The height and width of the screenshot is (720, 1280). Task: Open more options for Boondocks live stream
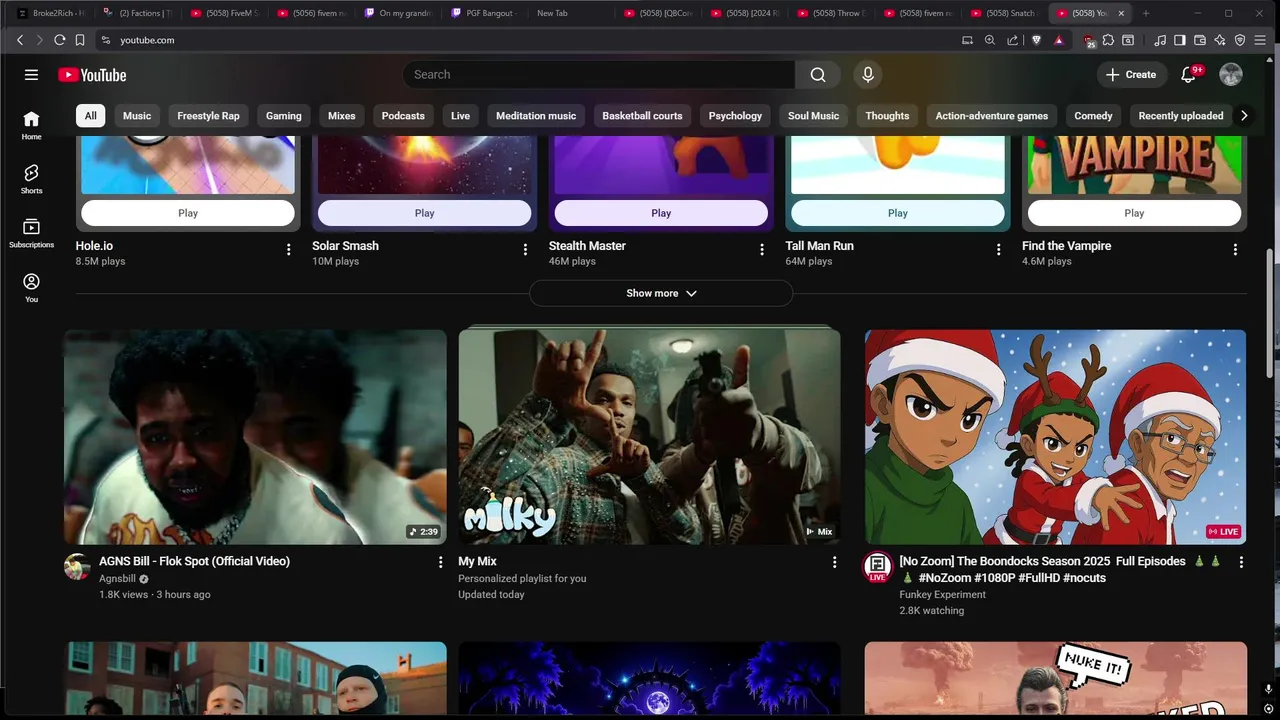click(1241, 562)
